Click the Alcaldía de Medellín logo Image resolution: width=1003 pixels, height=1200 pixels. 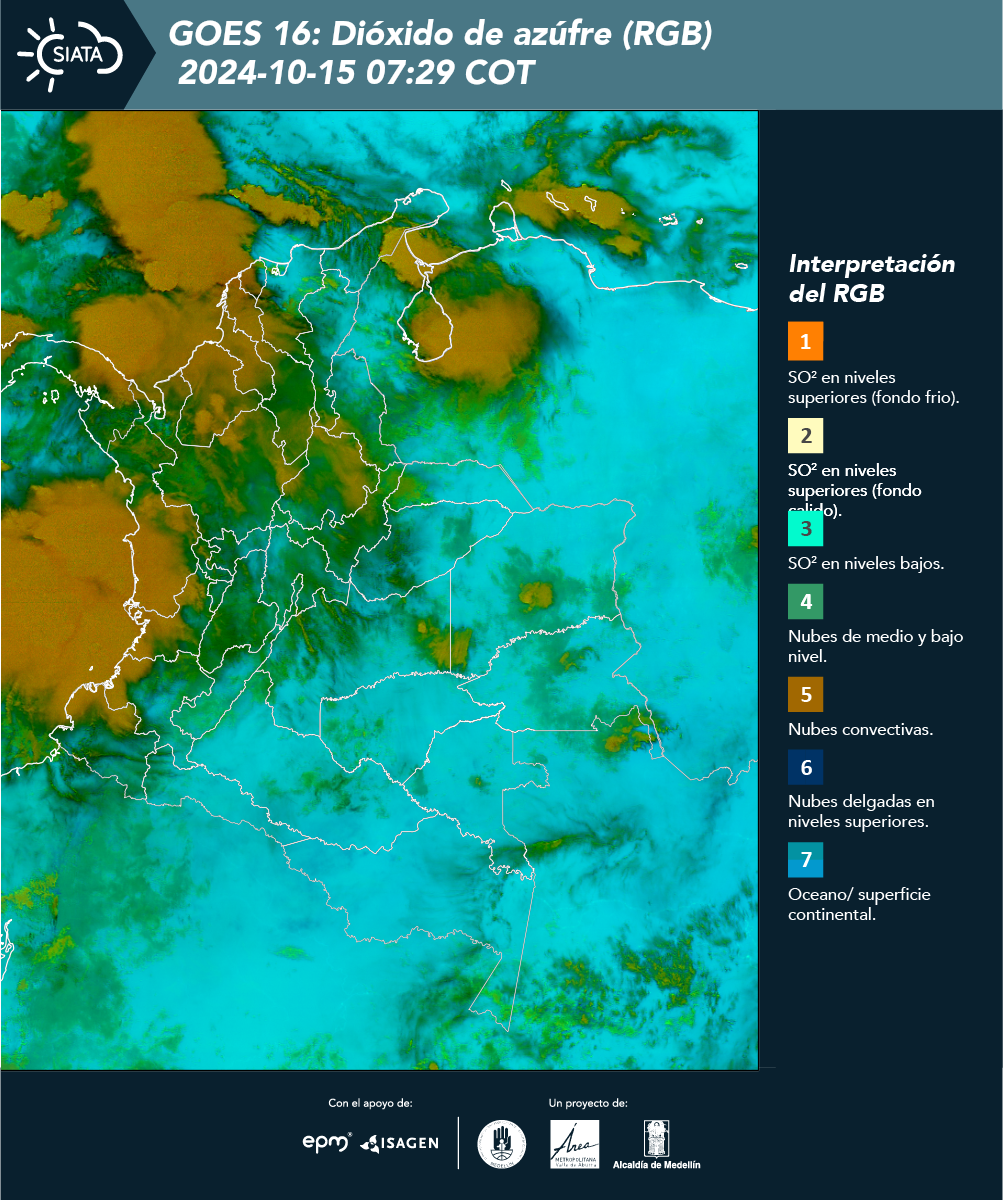pos(656,1145)
